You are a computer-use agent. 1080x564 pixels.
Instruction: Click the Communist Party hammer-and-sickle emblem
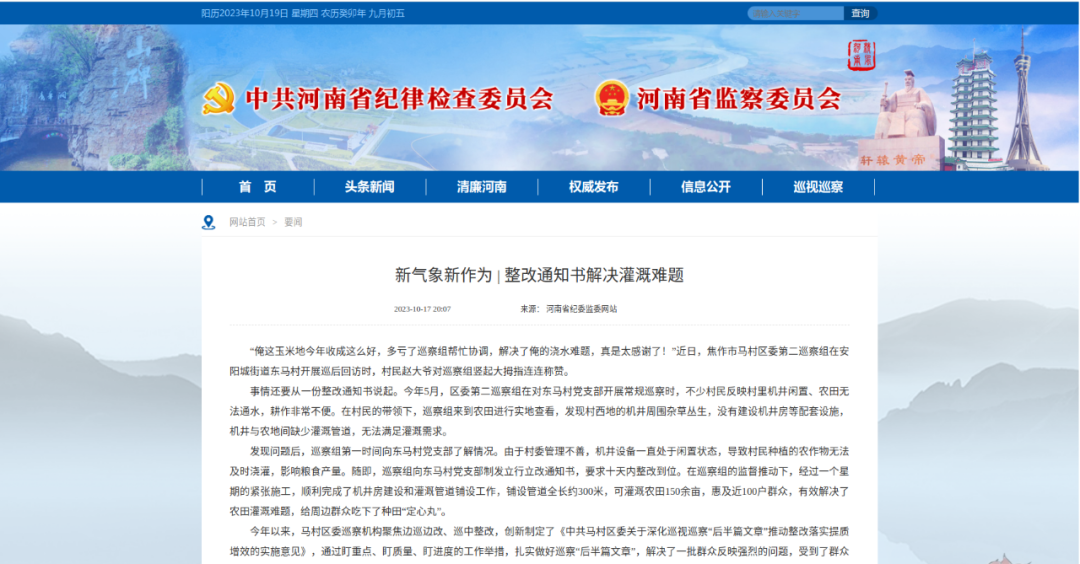point(217,98)
